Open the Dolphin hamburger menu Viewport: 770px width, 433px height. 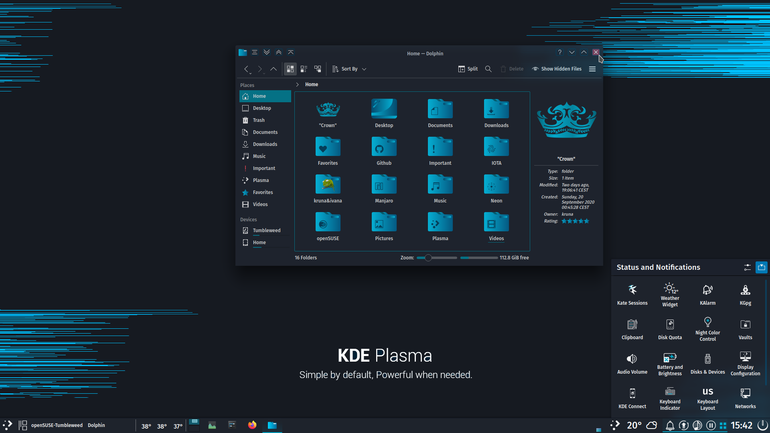tap(592, 69)
